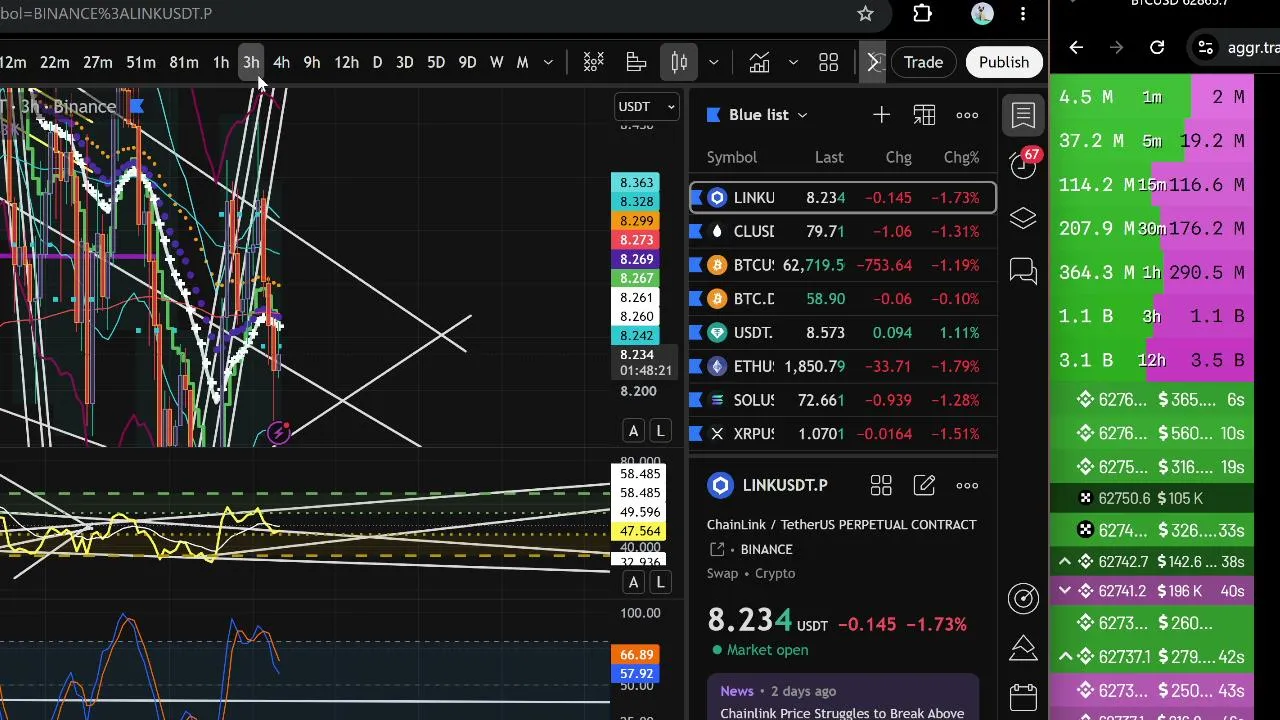Click the Publish button
The height and width of the screenshot is (720, 1280).
1004,62
